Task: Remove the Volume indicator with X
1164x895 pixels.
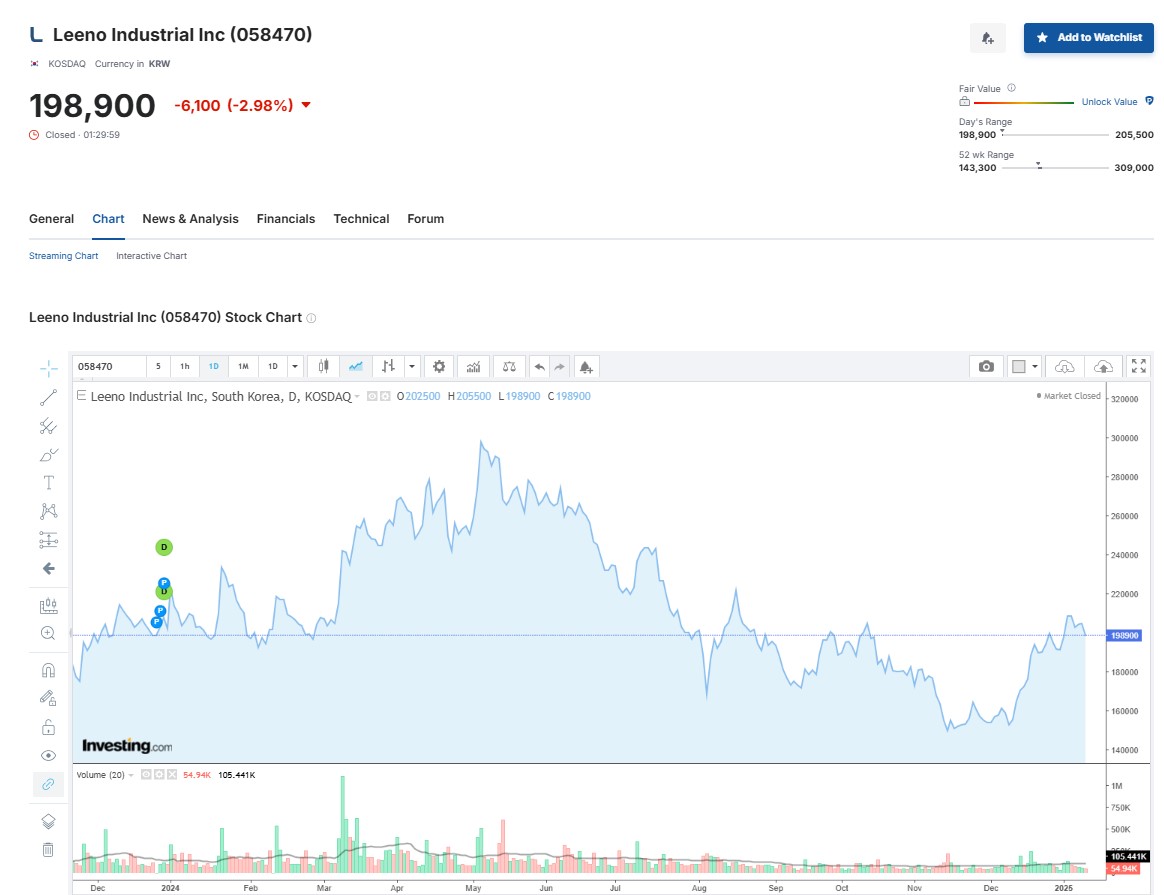Action: tap(172, 775)
